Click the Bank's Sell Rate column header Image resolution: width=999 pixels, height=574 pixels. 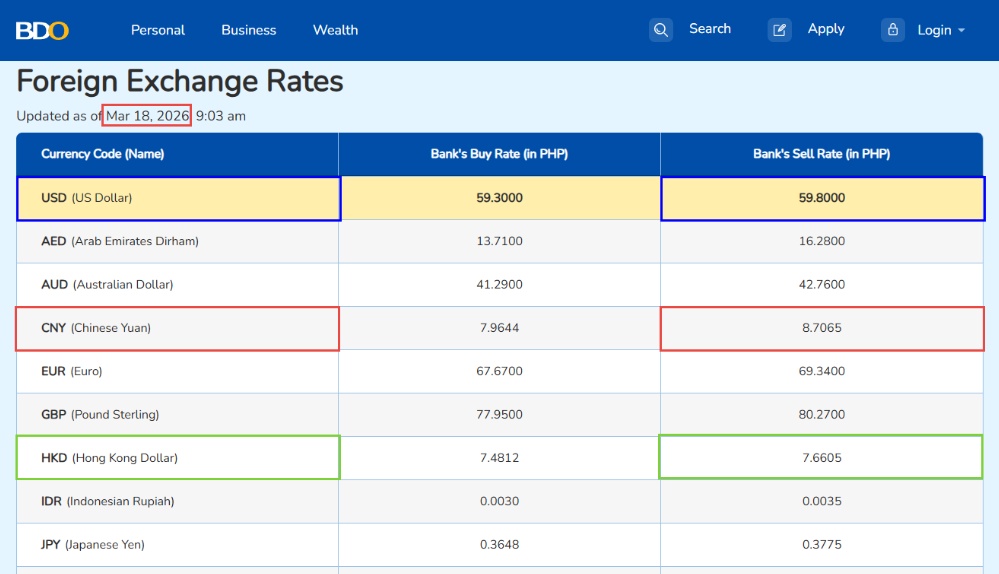[821, 154]
